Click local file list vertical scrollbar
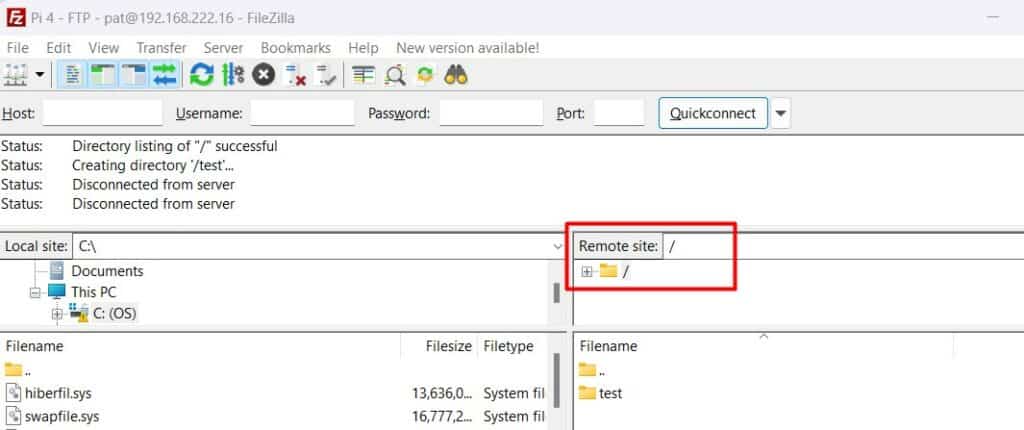1024x430 pixels. [x=556, y=381]
